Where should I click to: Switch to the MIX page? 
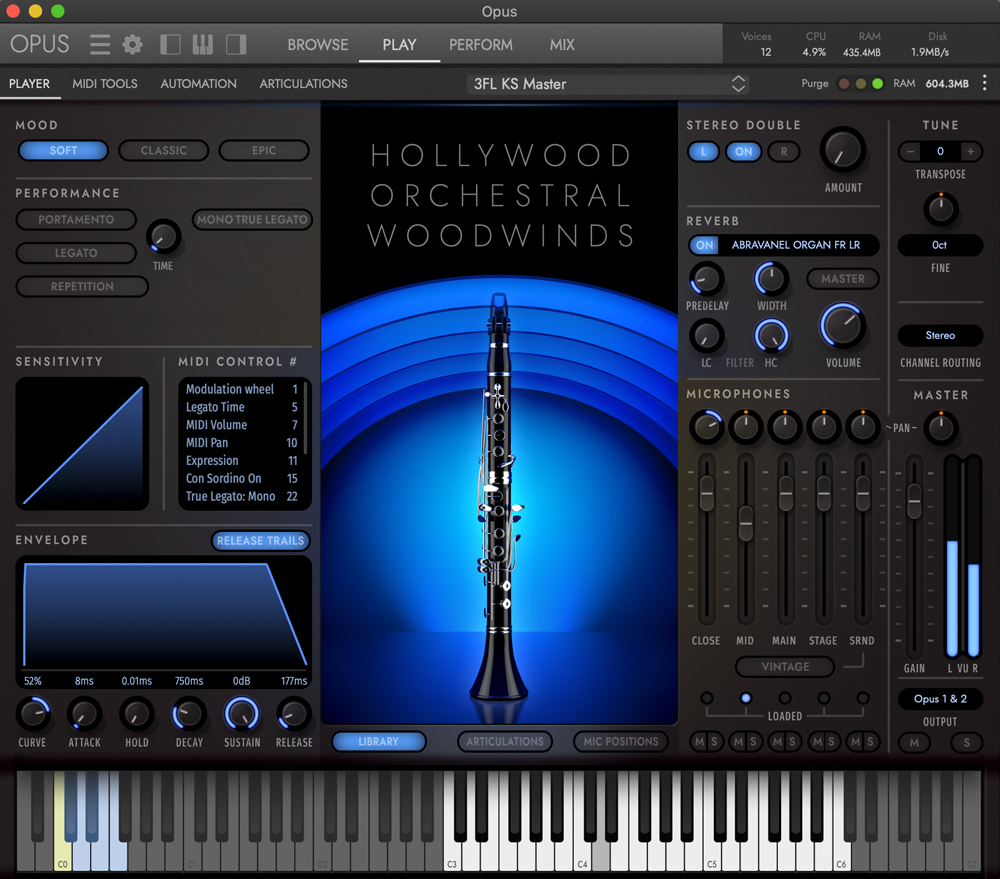coord(562,45)
